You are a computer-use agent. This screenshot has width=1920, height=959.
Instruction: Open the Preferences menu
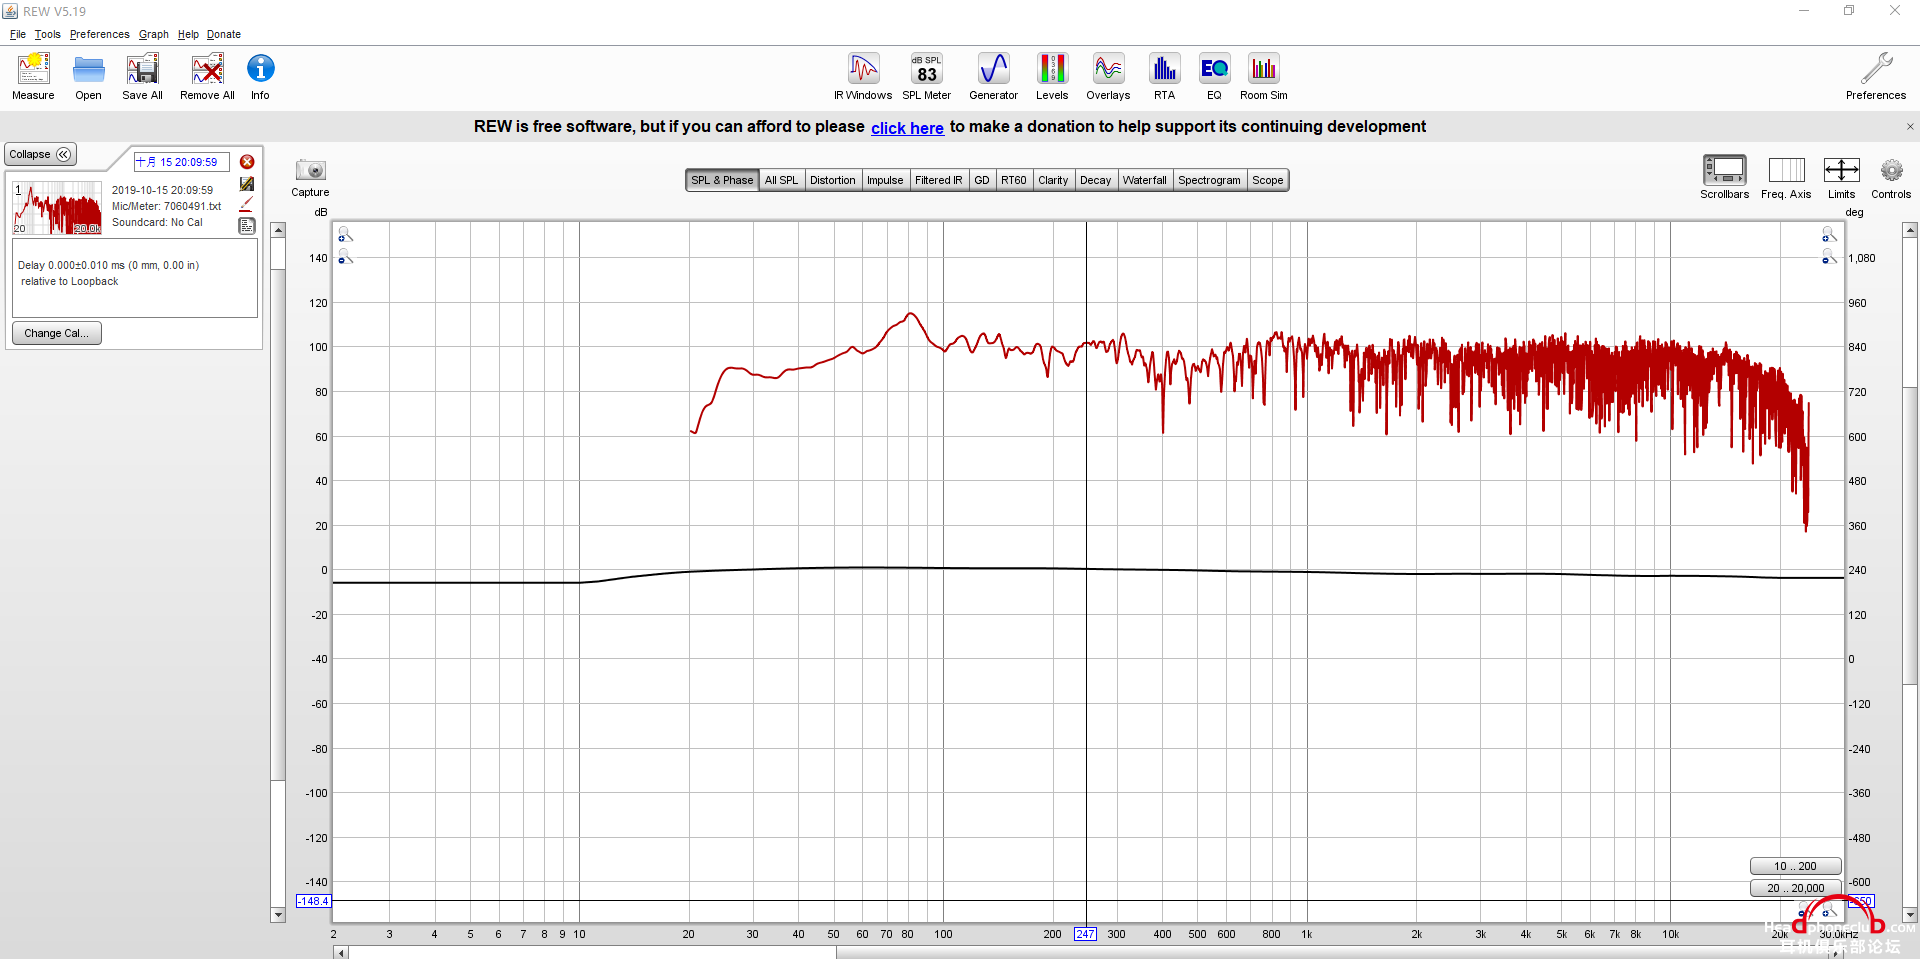(99, 34)
